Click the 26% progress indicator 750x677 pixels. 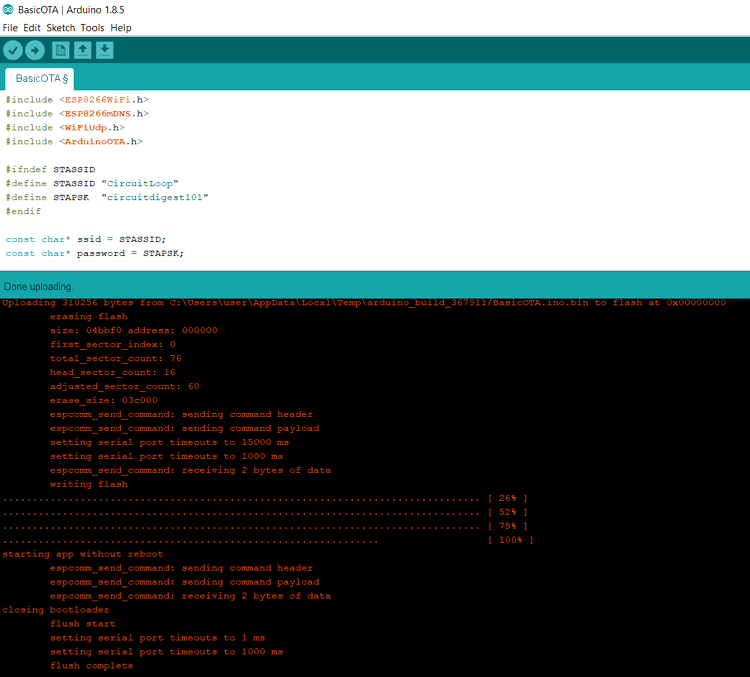507,498
